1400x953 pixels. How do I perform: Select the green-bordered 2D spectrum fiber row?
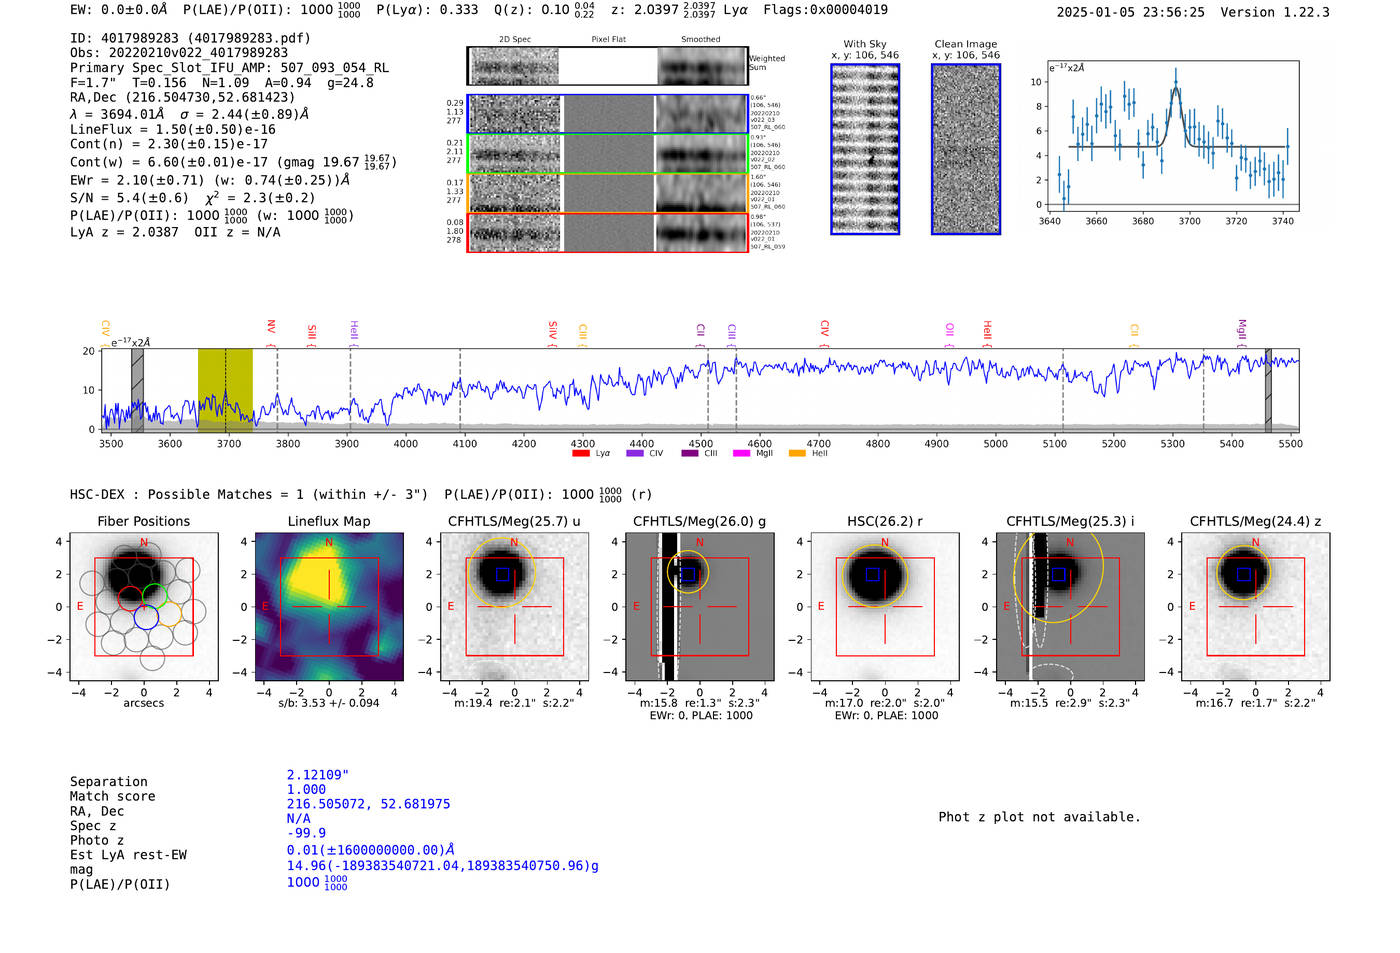[608, 154]
